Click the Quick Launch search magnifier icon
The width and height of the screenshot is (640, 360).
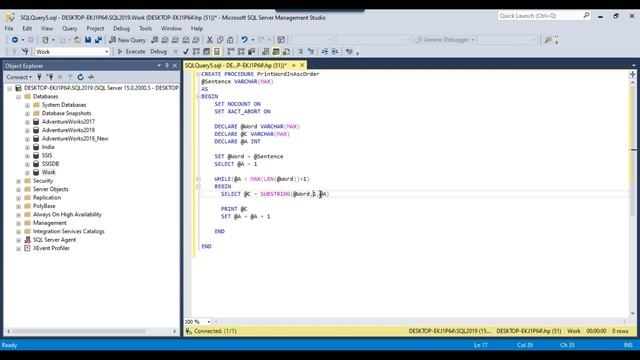coord(586,16)
